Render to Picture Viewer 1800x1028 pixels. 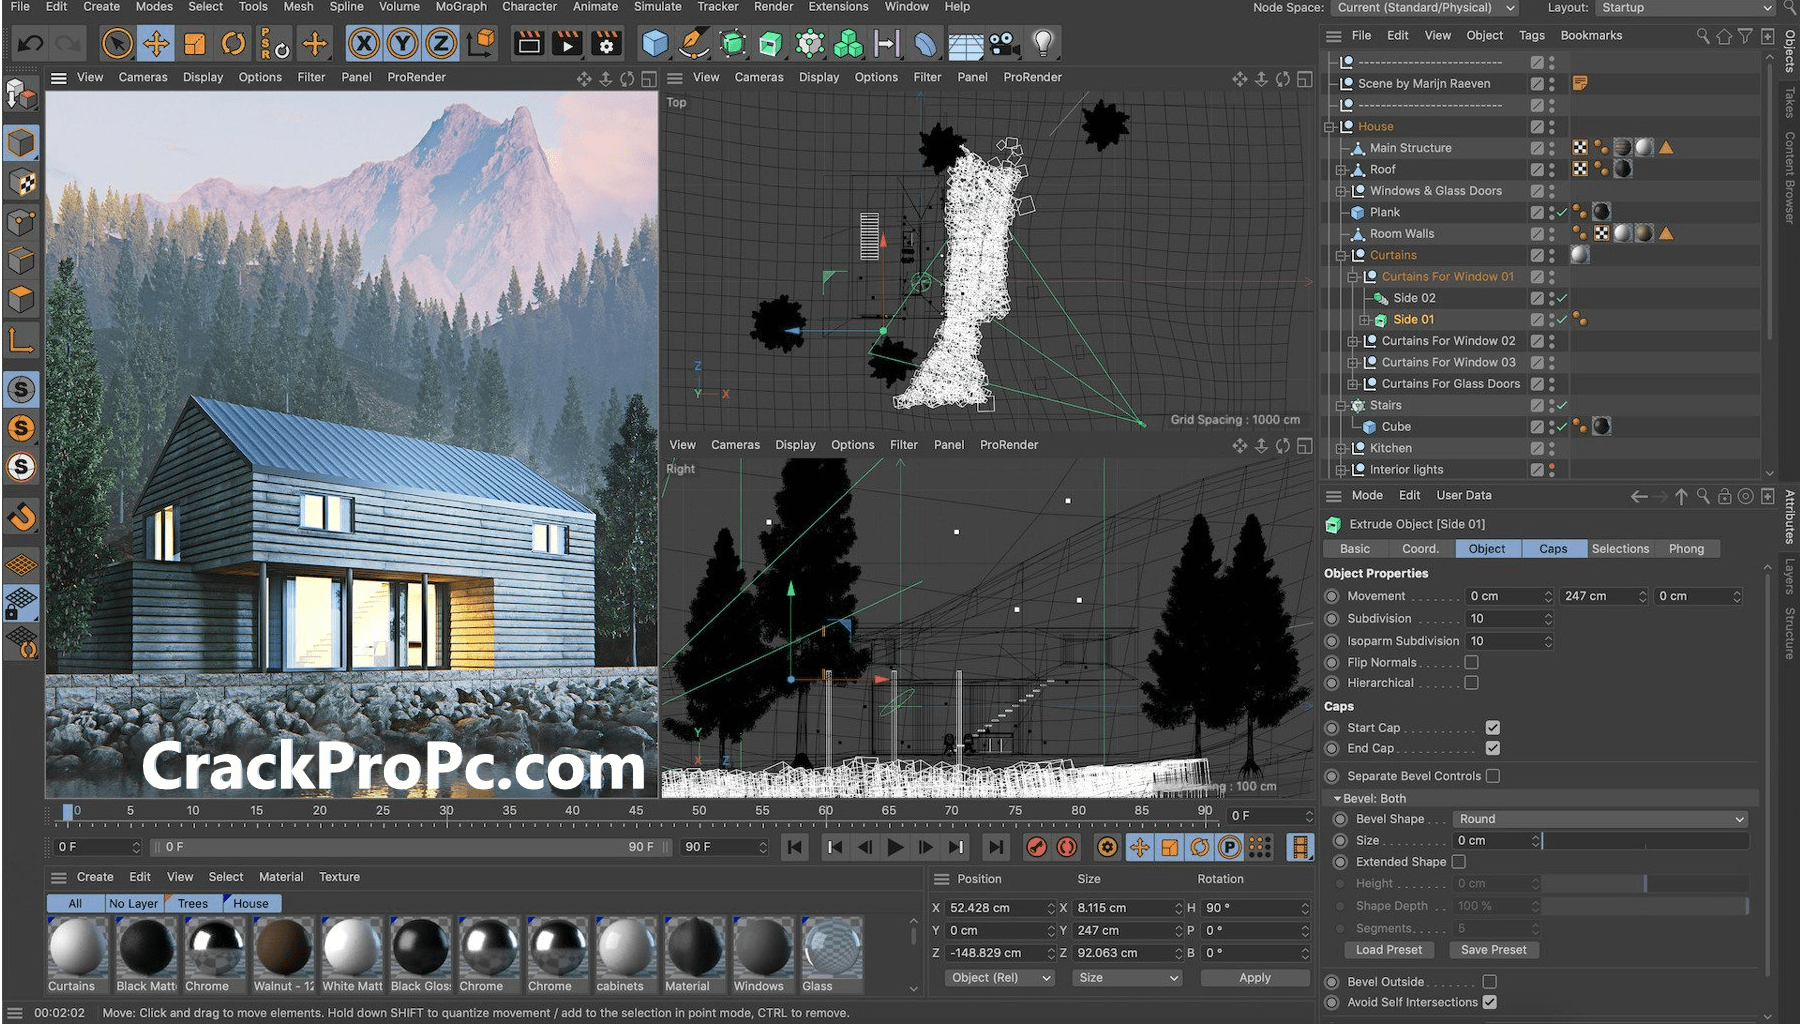pyautogui.click(x=567, y=43)
